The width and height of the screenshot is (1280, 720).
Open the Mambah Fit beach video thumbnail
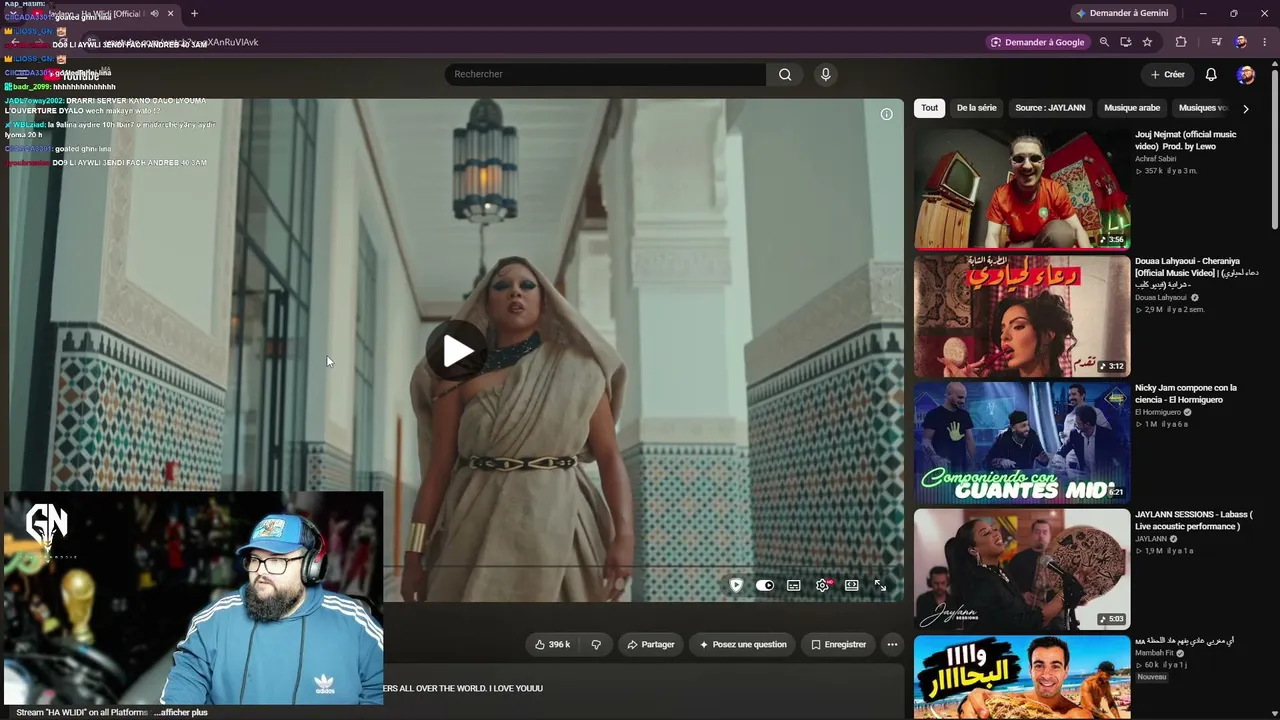pos(1022,677)
